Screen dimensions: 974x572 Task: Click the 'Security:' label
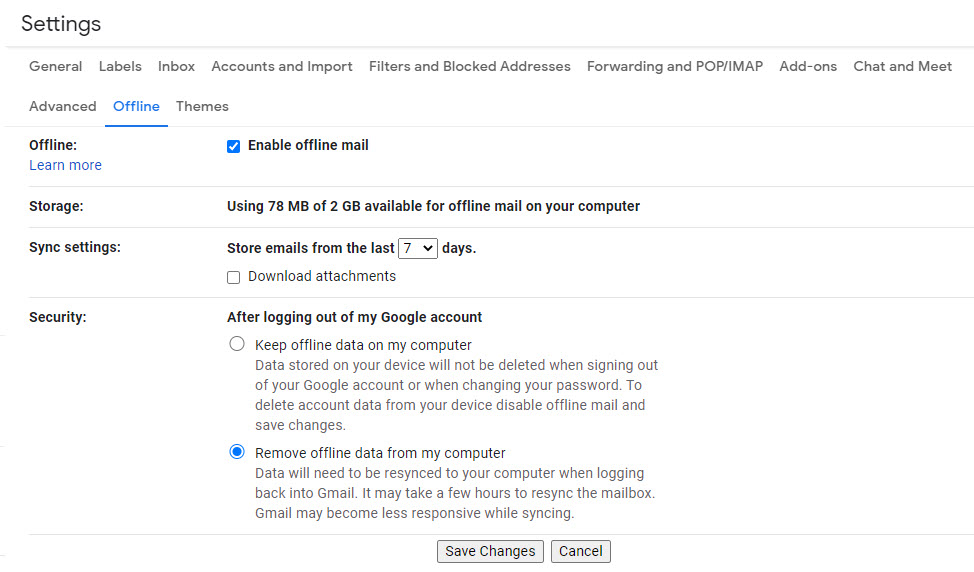pyautogui.click(x=58, y=317)
